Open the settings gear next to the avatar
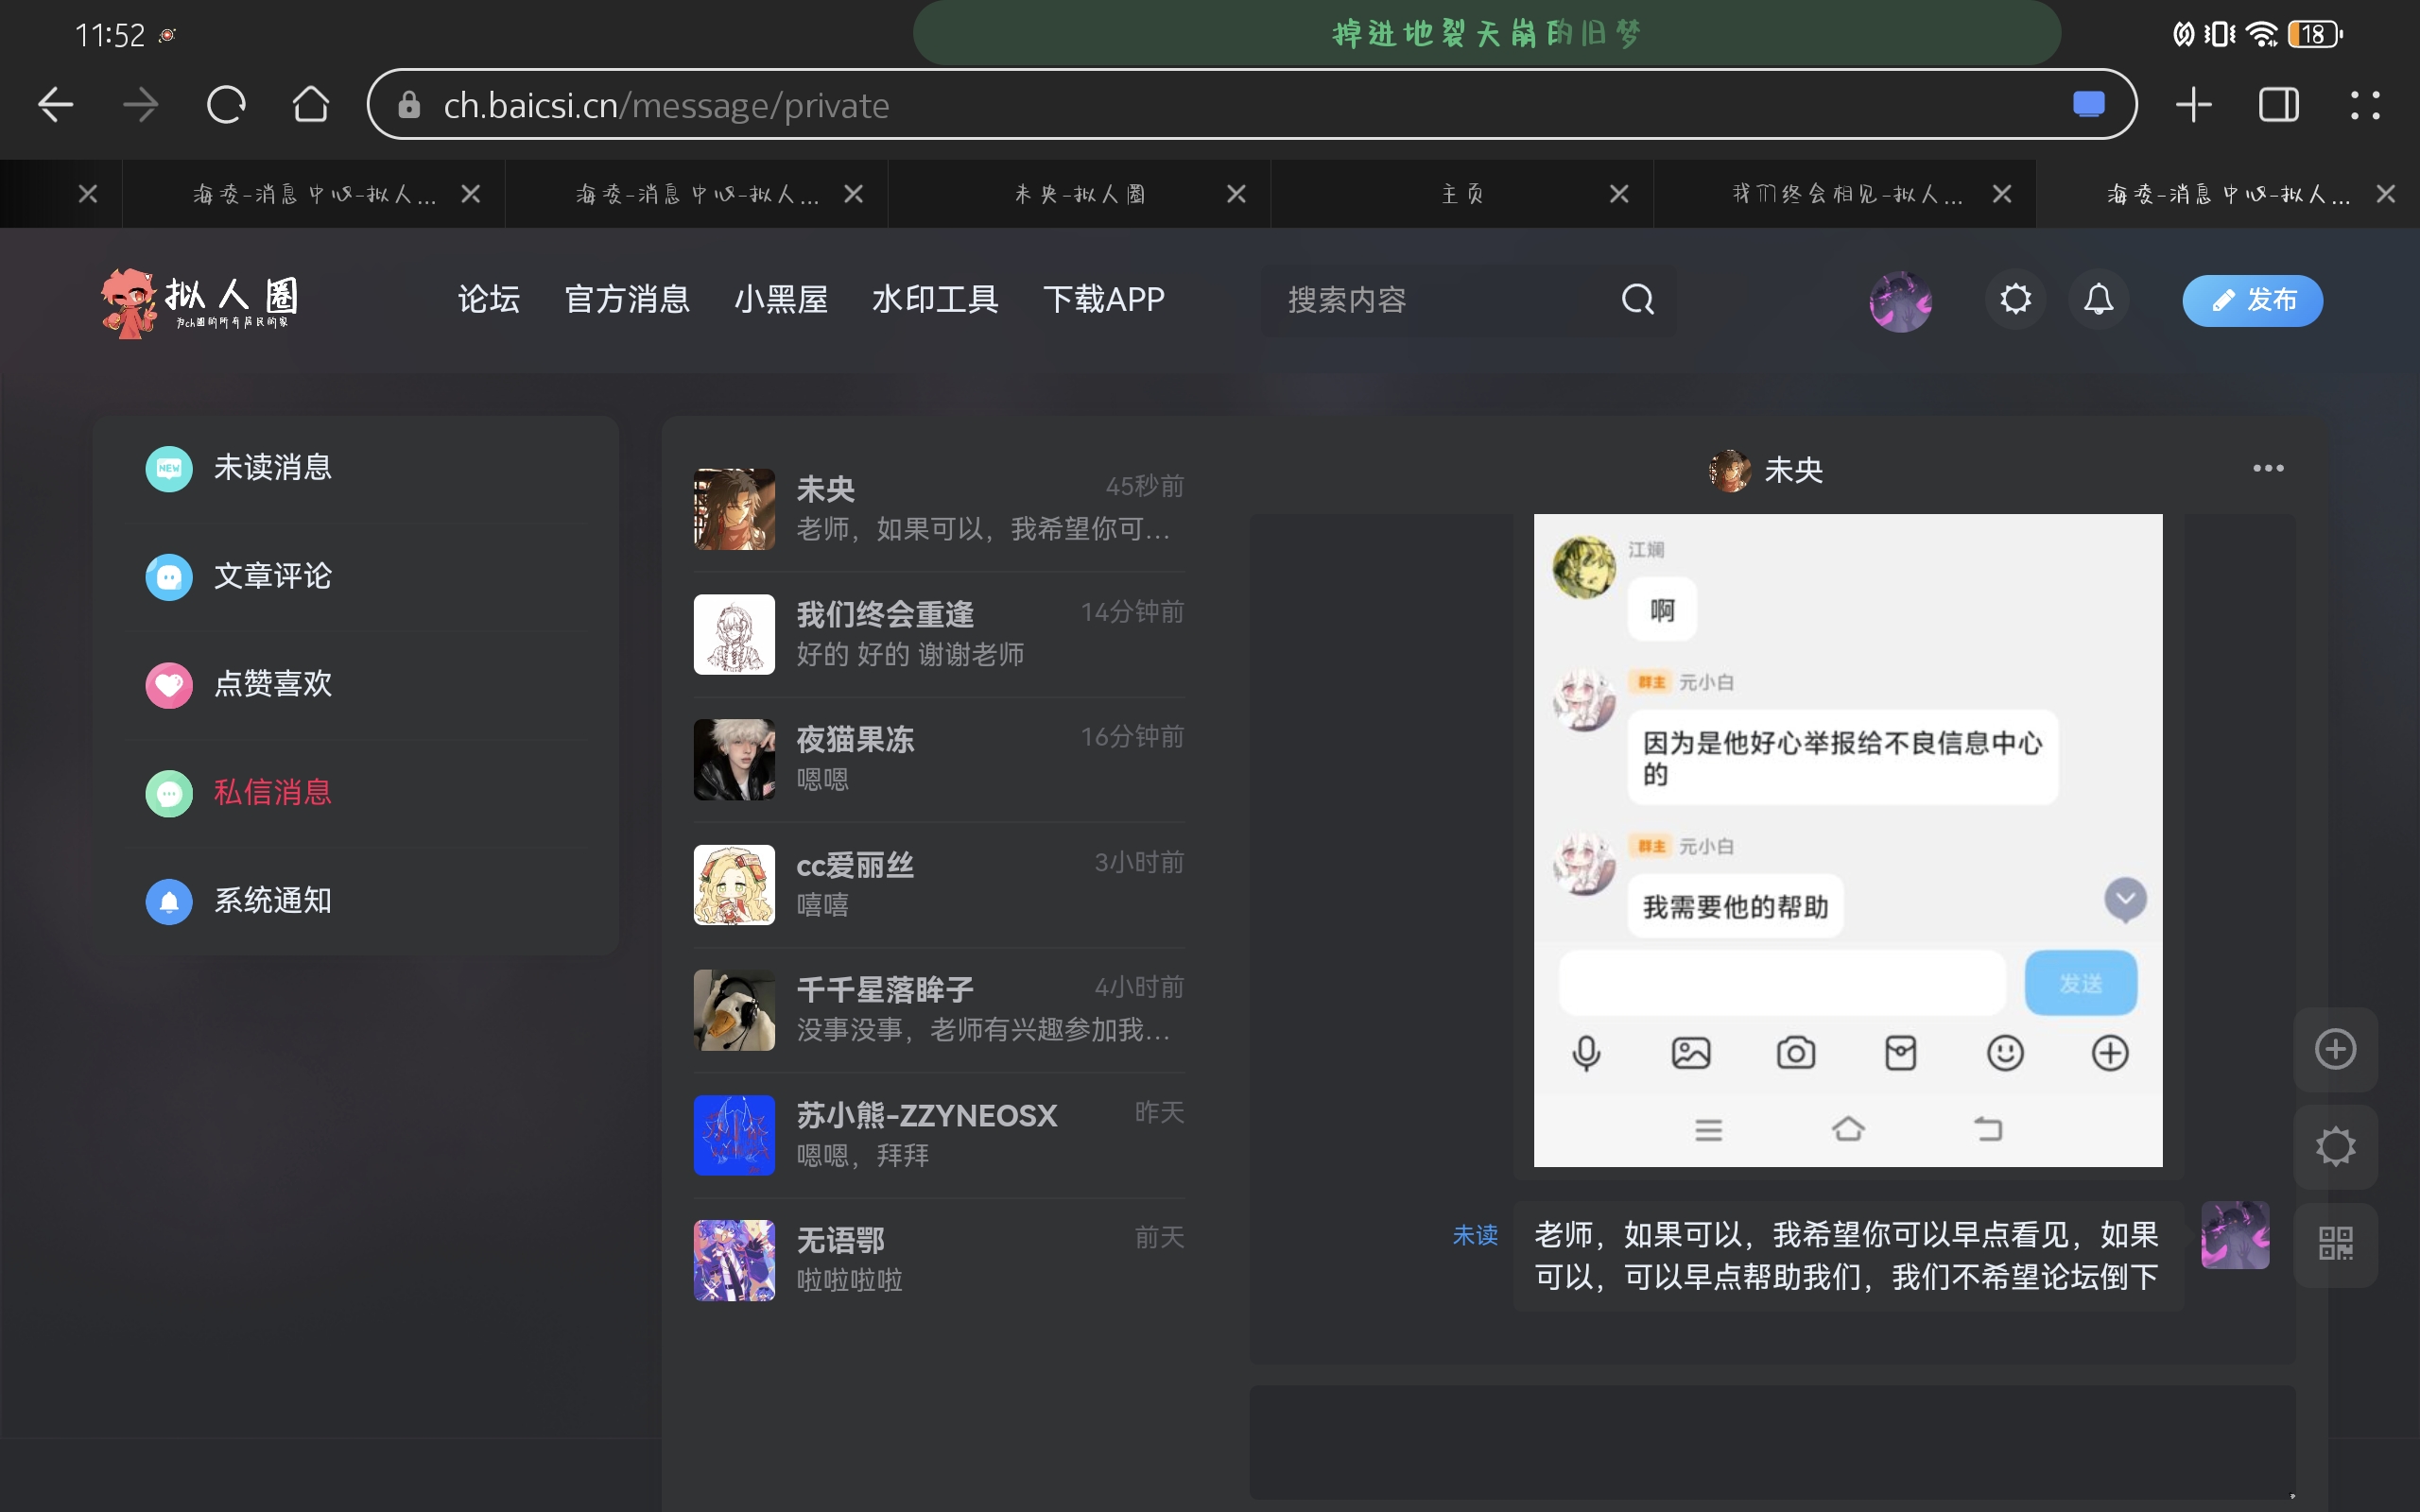Screen dimensions: 2420x1512 point(2014,299)
